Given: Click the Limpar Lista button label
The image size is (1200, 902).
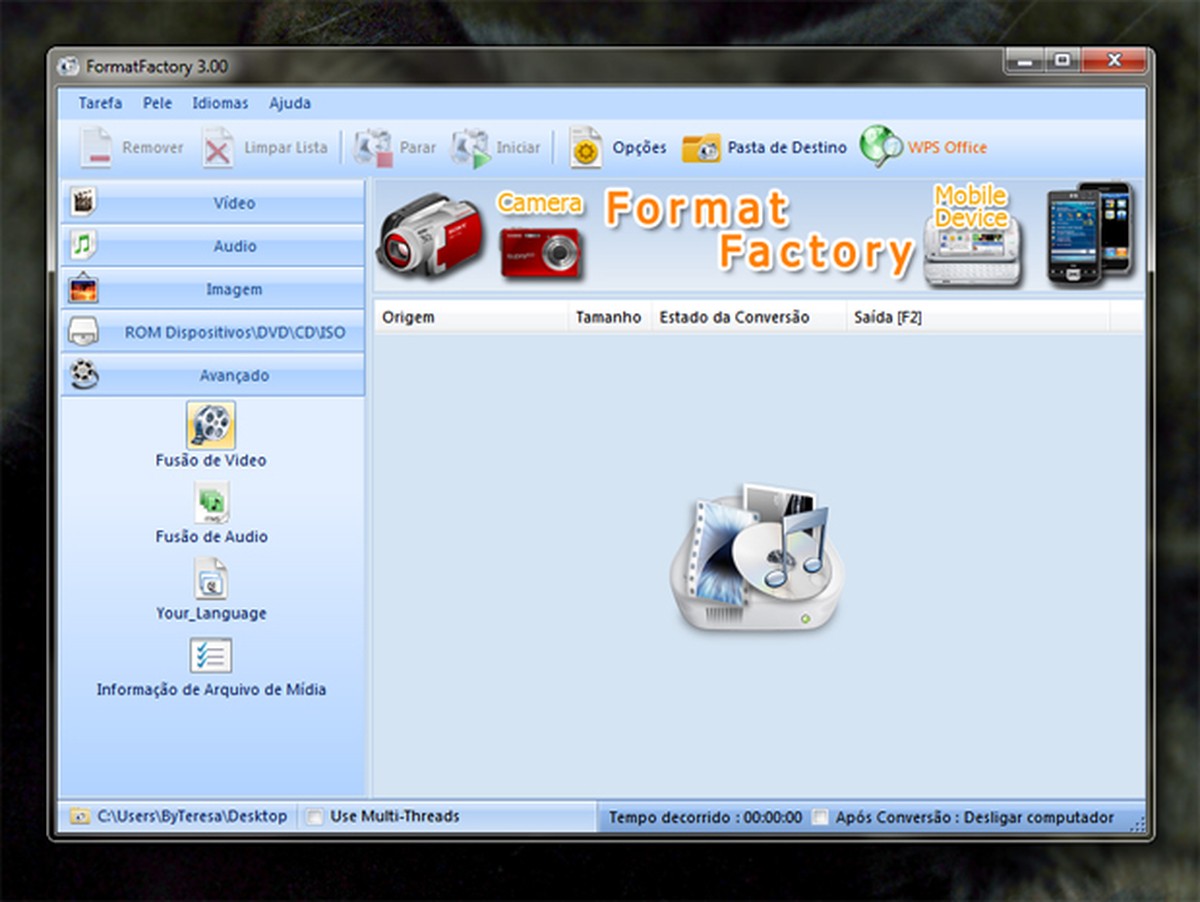Looking at the screenshot, I should pyautogui.click(x=286, y=147).
